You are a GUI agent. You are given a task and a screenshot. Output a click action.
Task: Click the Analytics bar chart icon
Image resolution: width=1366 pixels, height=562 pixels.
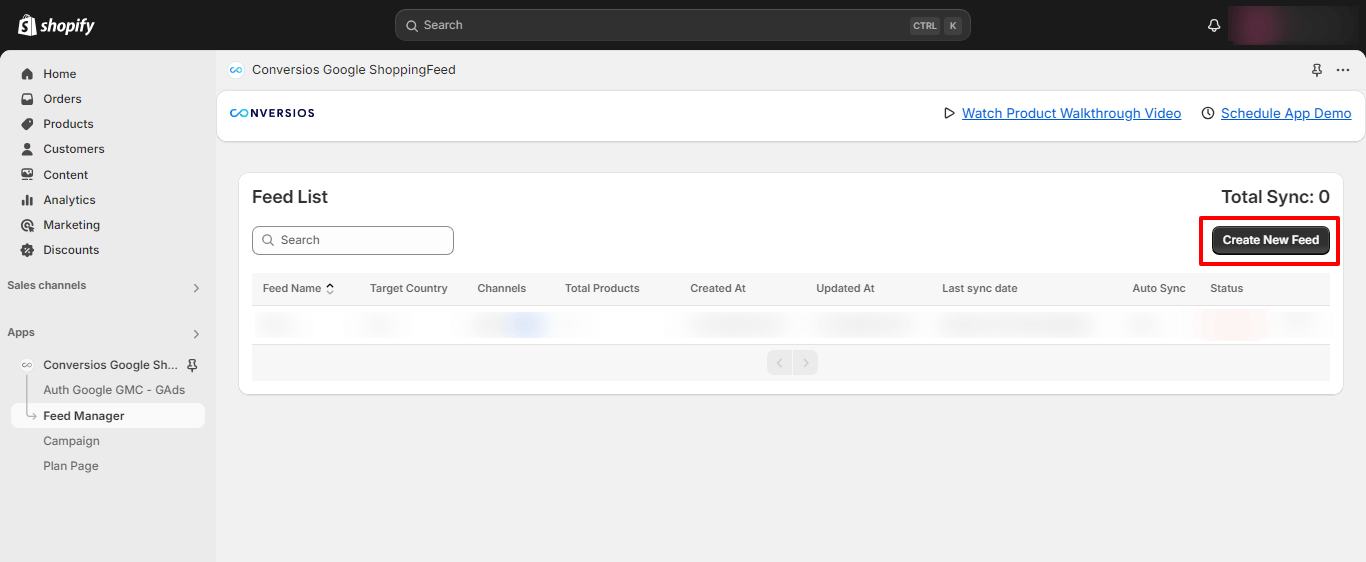coord(27,200)
